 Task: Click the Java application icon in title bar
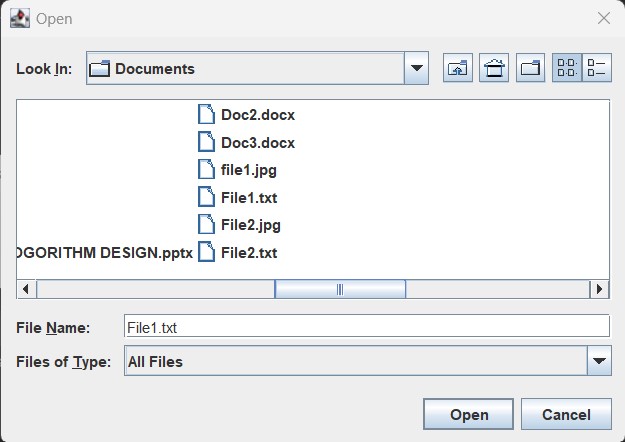pos(20,18)
